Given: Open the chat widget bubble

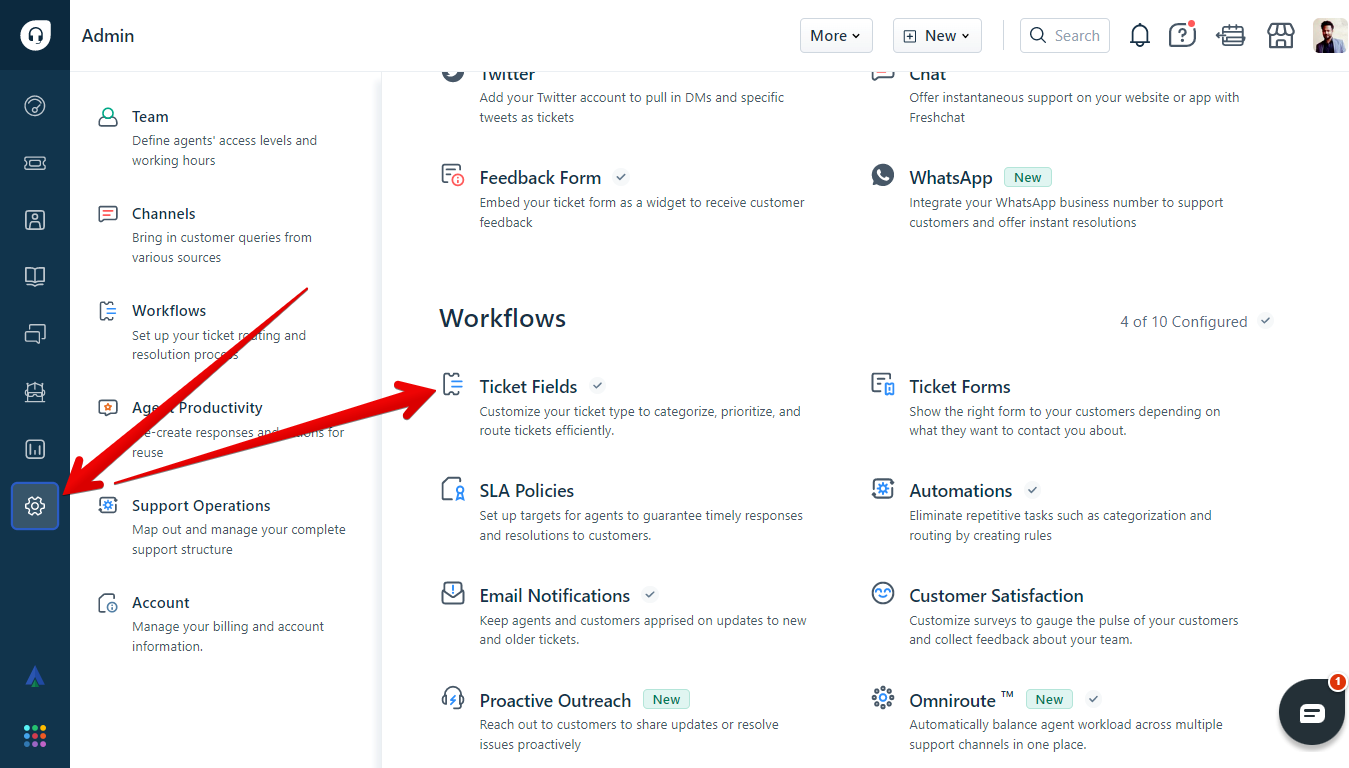Looking at the screenshot, I should [x=1312, y=712].
